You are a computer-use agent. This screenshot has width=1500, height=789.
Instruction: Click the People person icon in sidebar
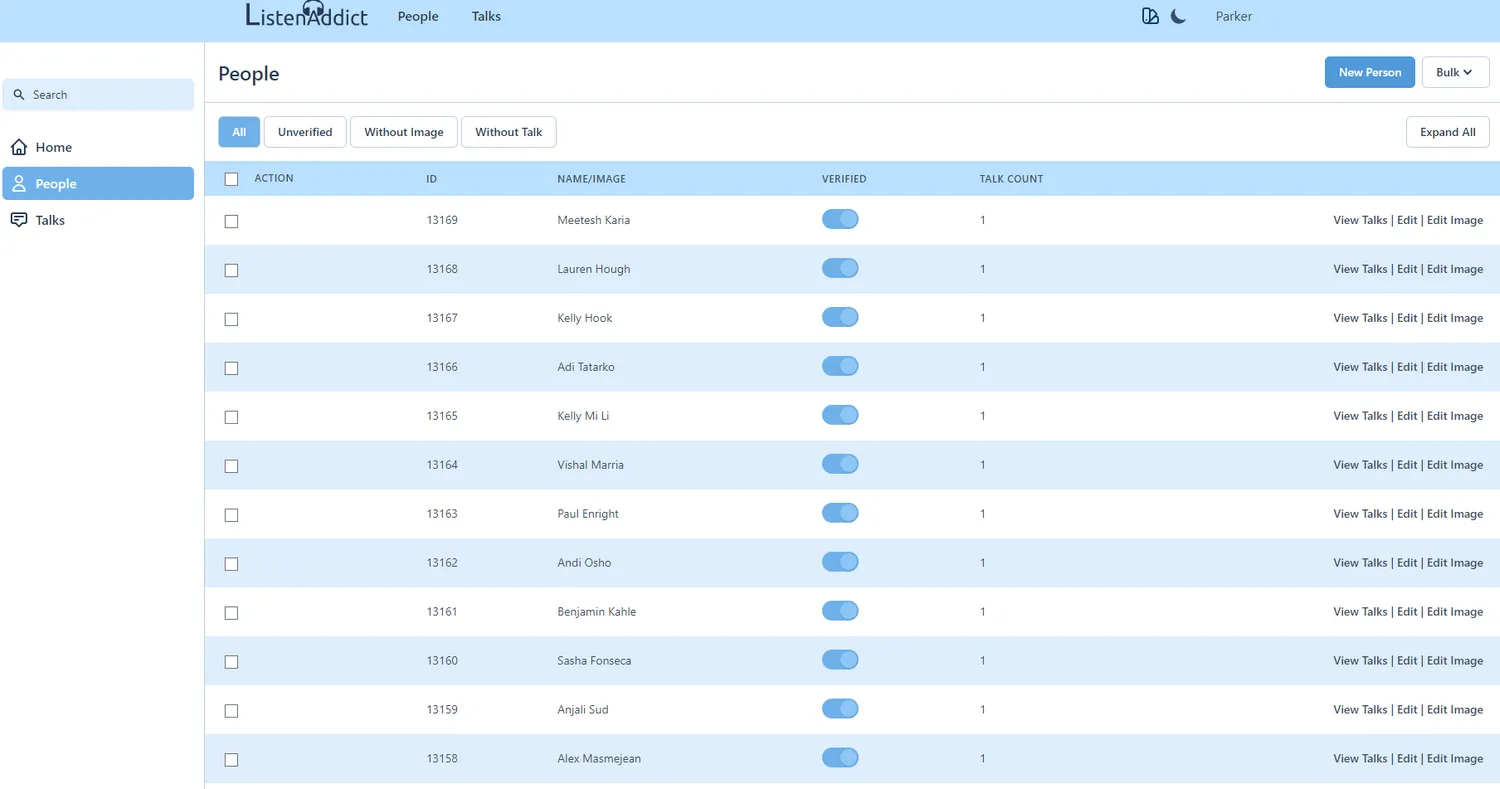[x=19, y=184]
